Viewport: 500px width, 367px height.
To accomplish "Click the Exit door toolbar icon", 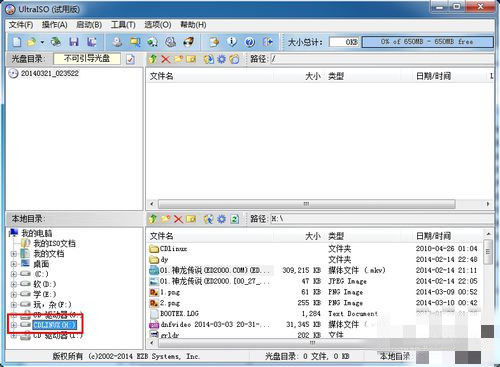I will [x=268, y=42].
